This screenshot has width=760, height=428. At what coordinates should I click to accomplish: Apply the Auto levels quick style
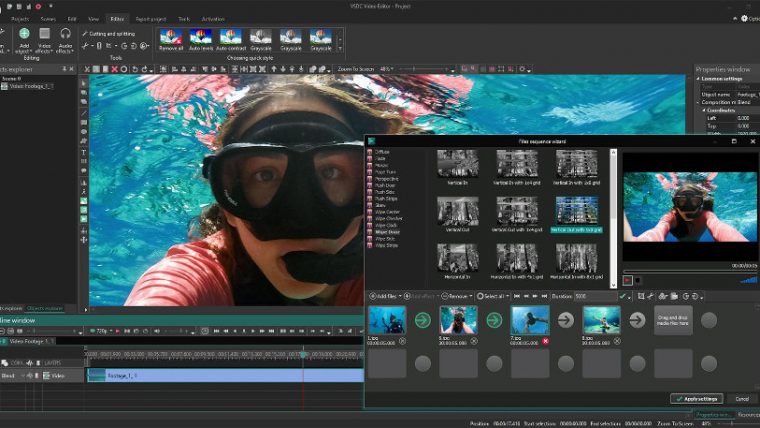(x=201, y=40)
